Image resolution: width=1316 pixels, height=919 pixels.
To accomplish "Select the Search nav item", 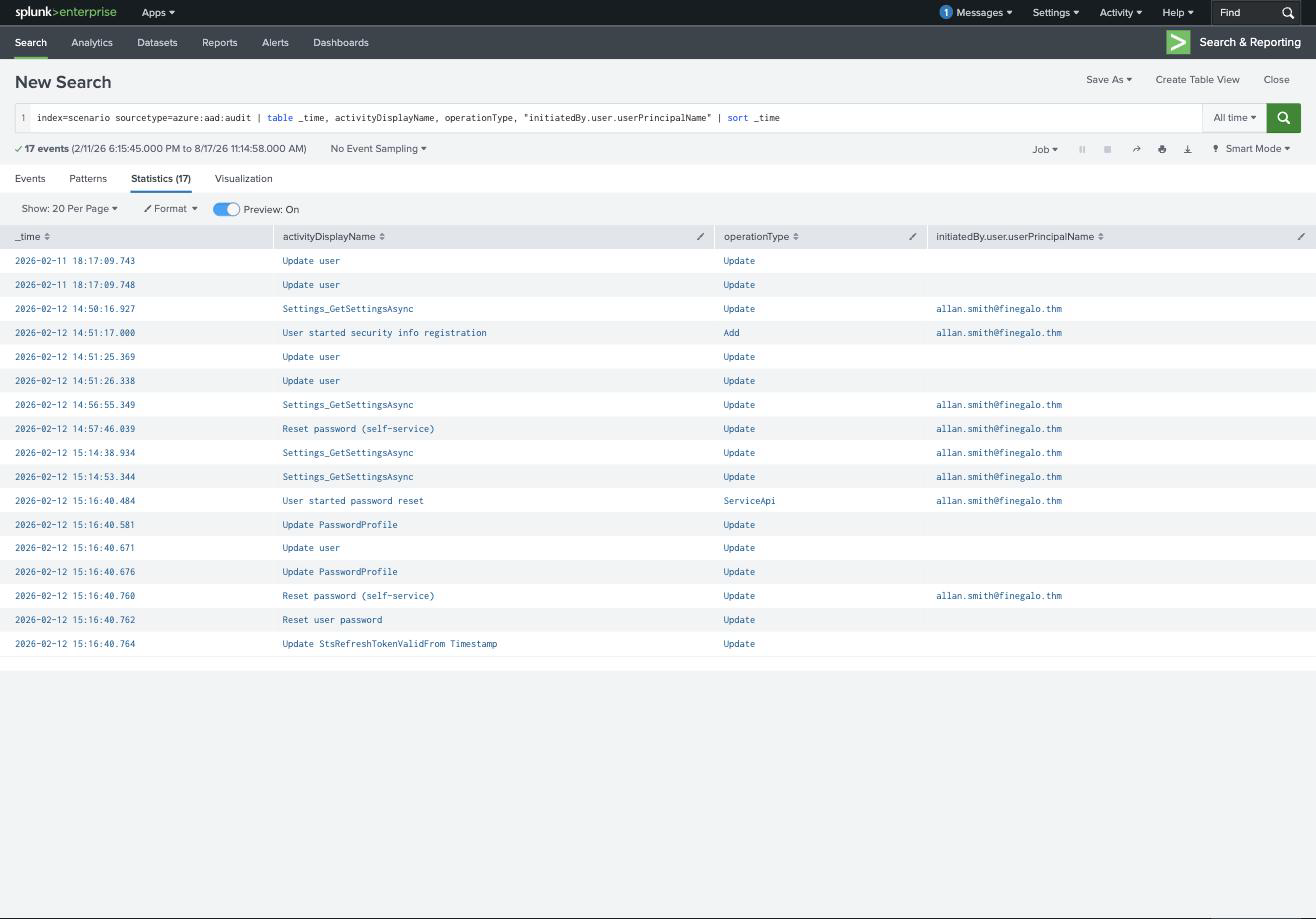I will (x=31, y=43).
